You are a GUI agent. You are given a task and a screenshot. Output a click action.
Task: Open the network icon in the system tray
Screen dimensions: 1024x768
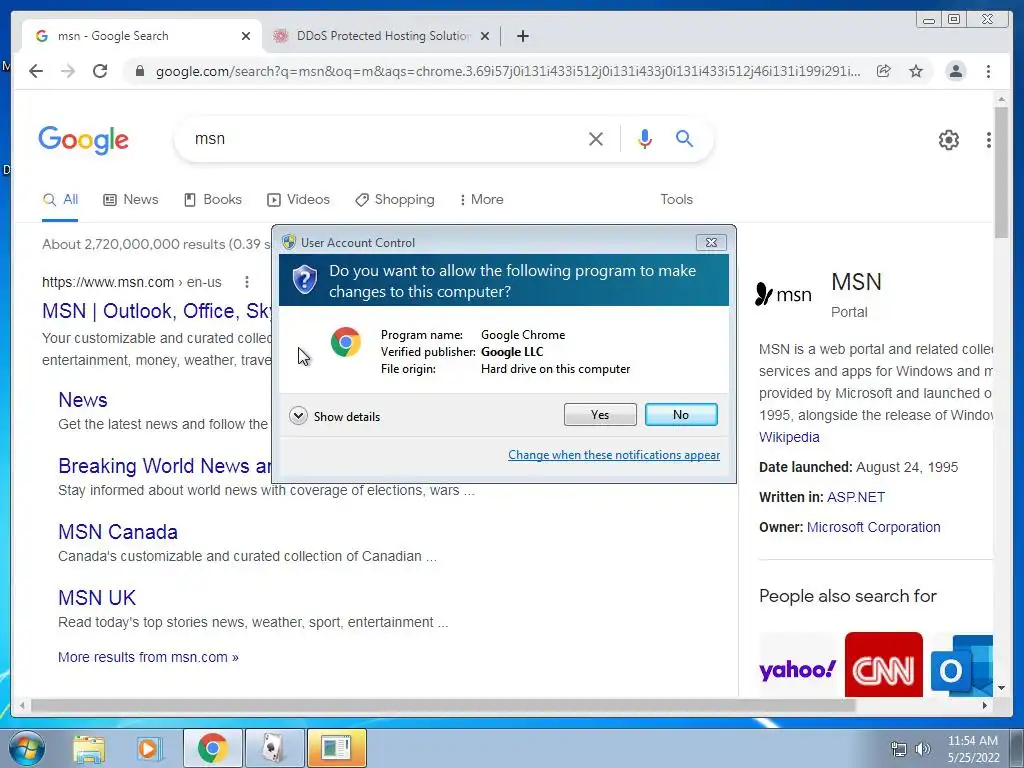point(899,749)
